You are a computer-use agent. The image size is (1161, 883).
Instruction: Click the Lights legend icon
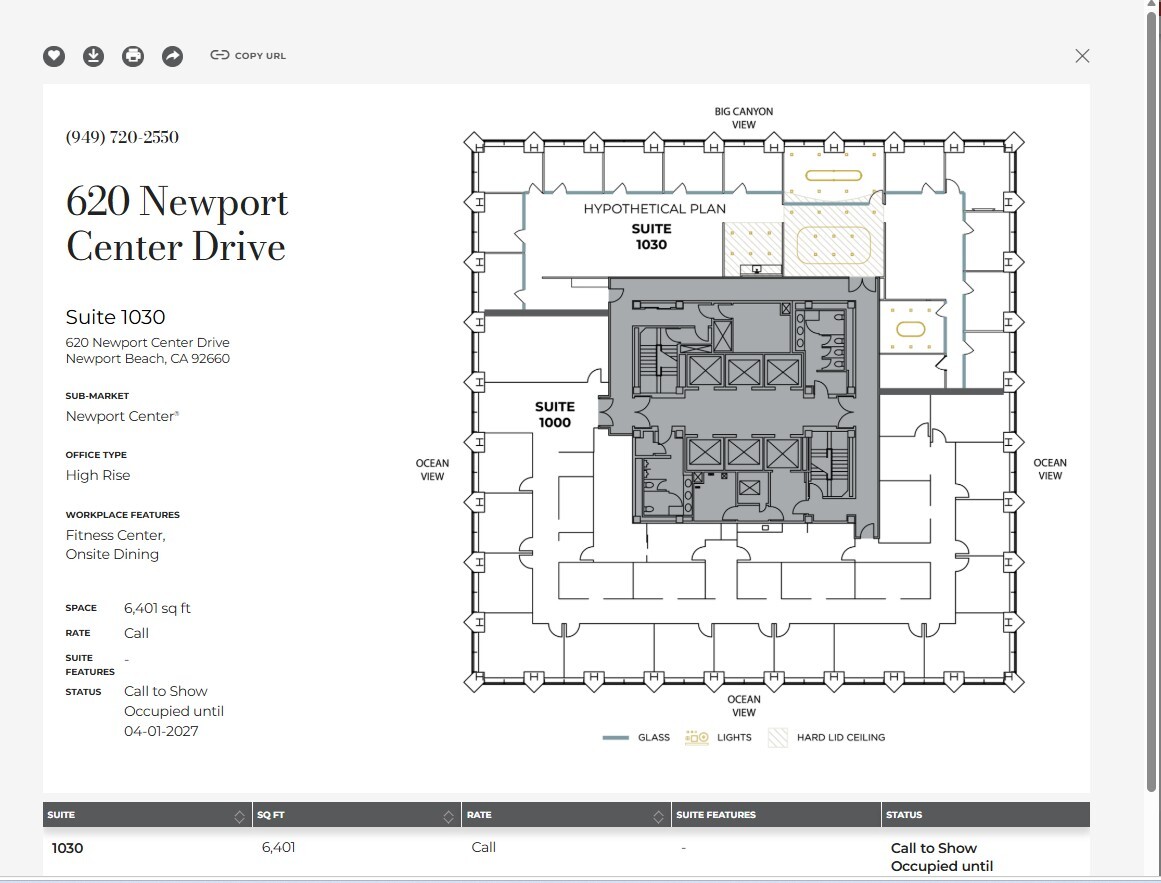(x=697, y=738)
